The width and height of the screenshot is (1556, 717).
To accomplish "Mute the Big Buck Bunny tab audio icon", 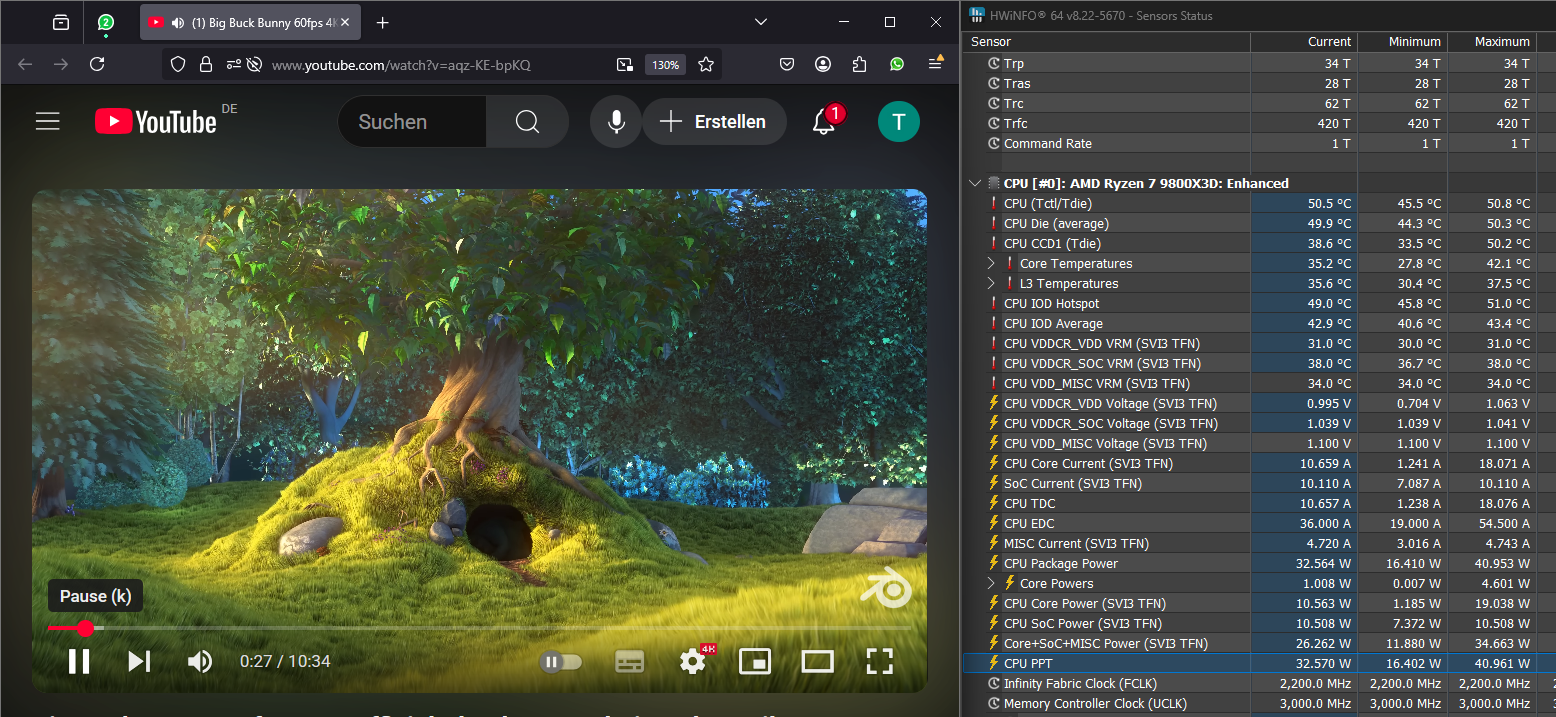I will 177,22.
